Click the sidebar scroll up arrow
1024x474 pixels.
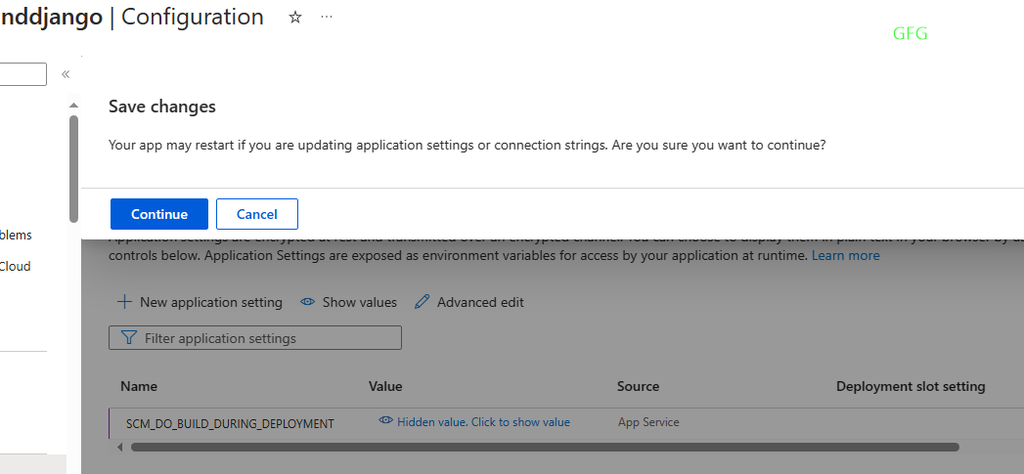click(x=73, y=105)
